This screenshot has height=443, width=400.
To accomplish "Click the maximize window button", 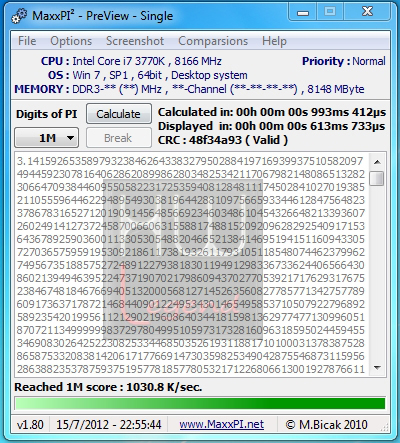I will point(330,12).
